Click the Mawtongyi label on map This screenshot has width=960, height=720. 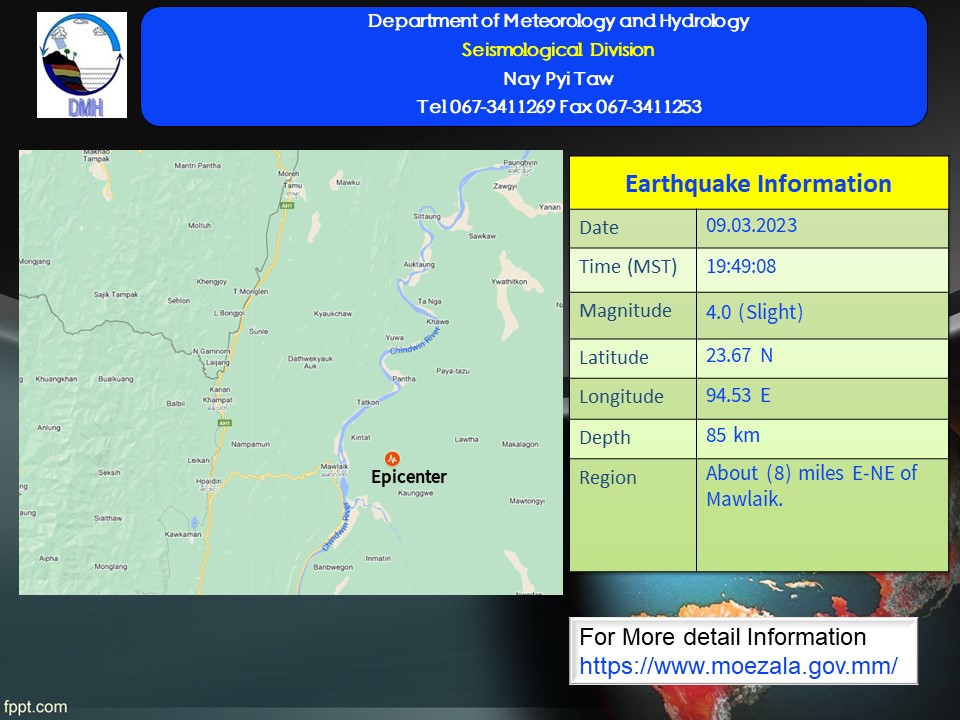pyautogui.click(x=527, y=501)
